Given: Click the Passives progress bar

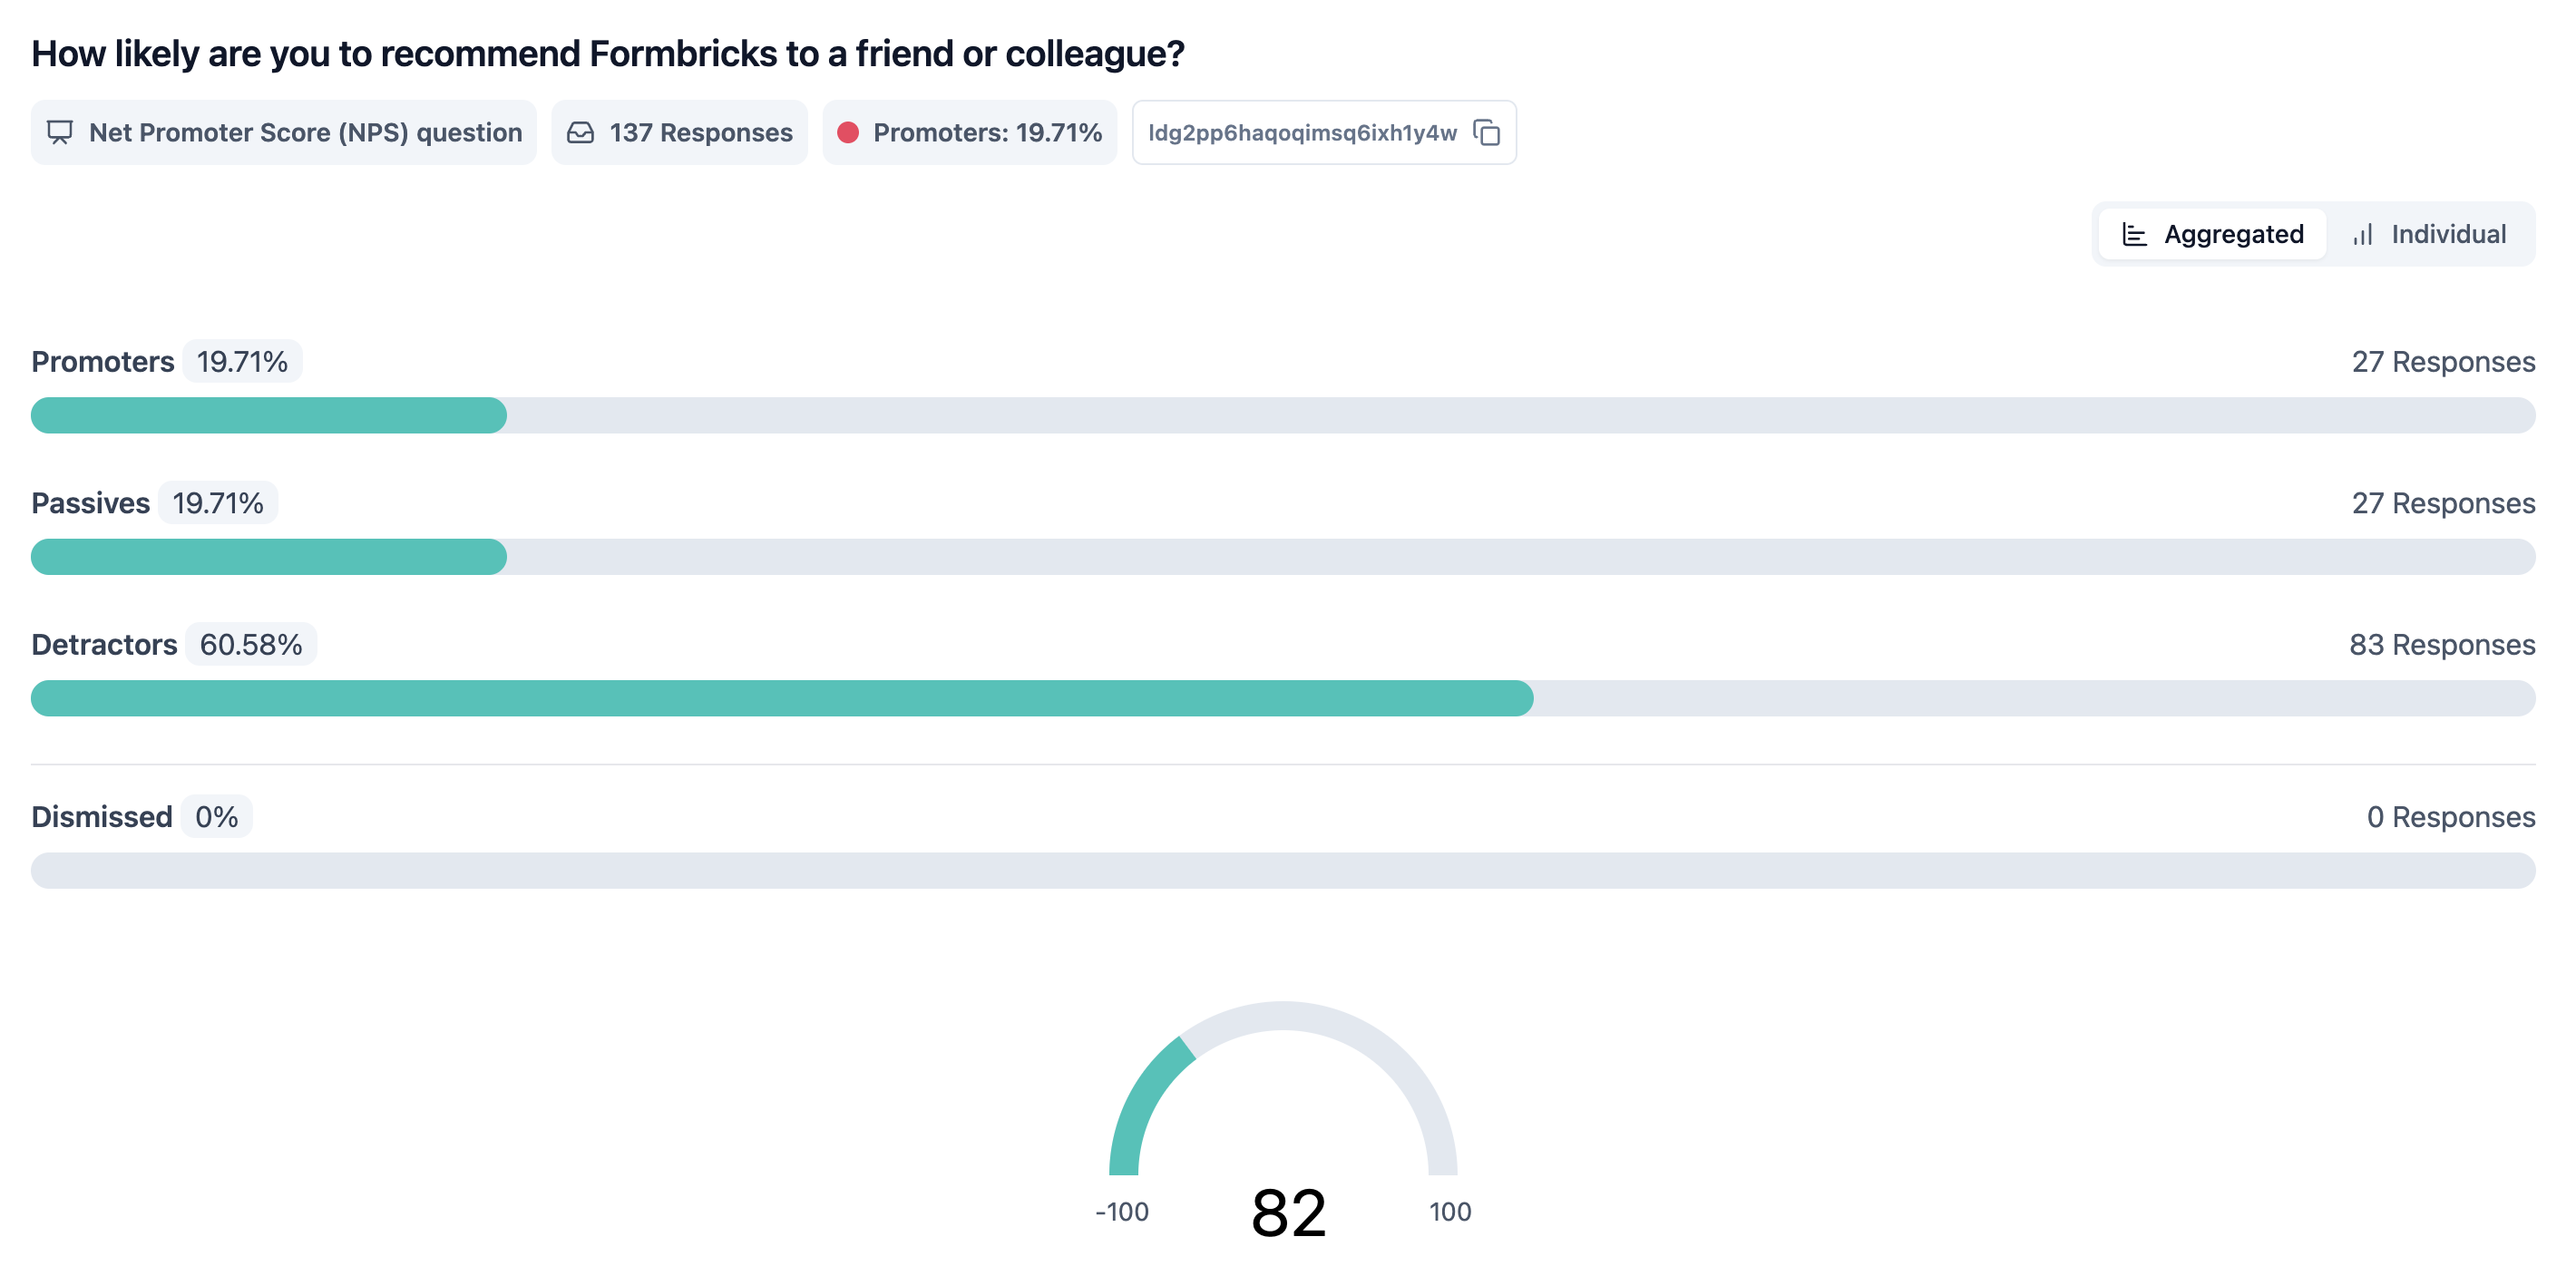Looking at the screenshot, I should (1283, 557).
